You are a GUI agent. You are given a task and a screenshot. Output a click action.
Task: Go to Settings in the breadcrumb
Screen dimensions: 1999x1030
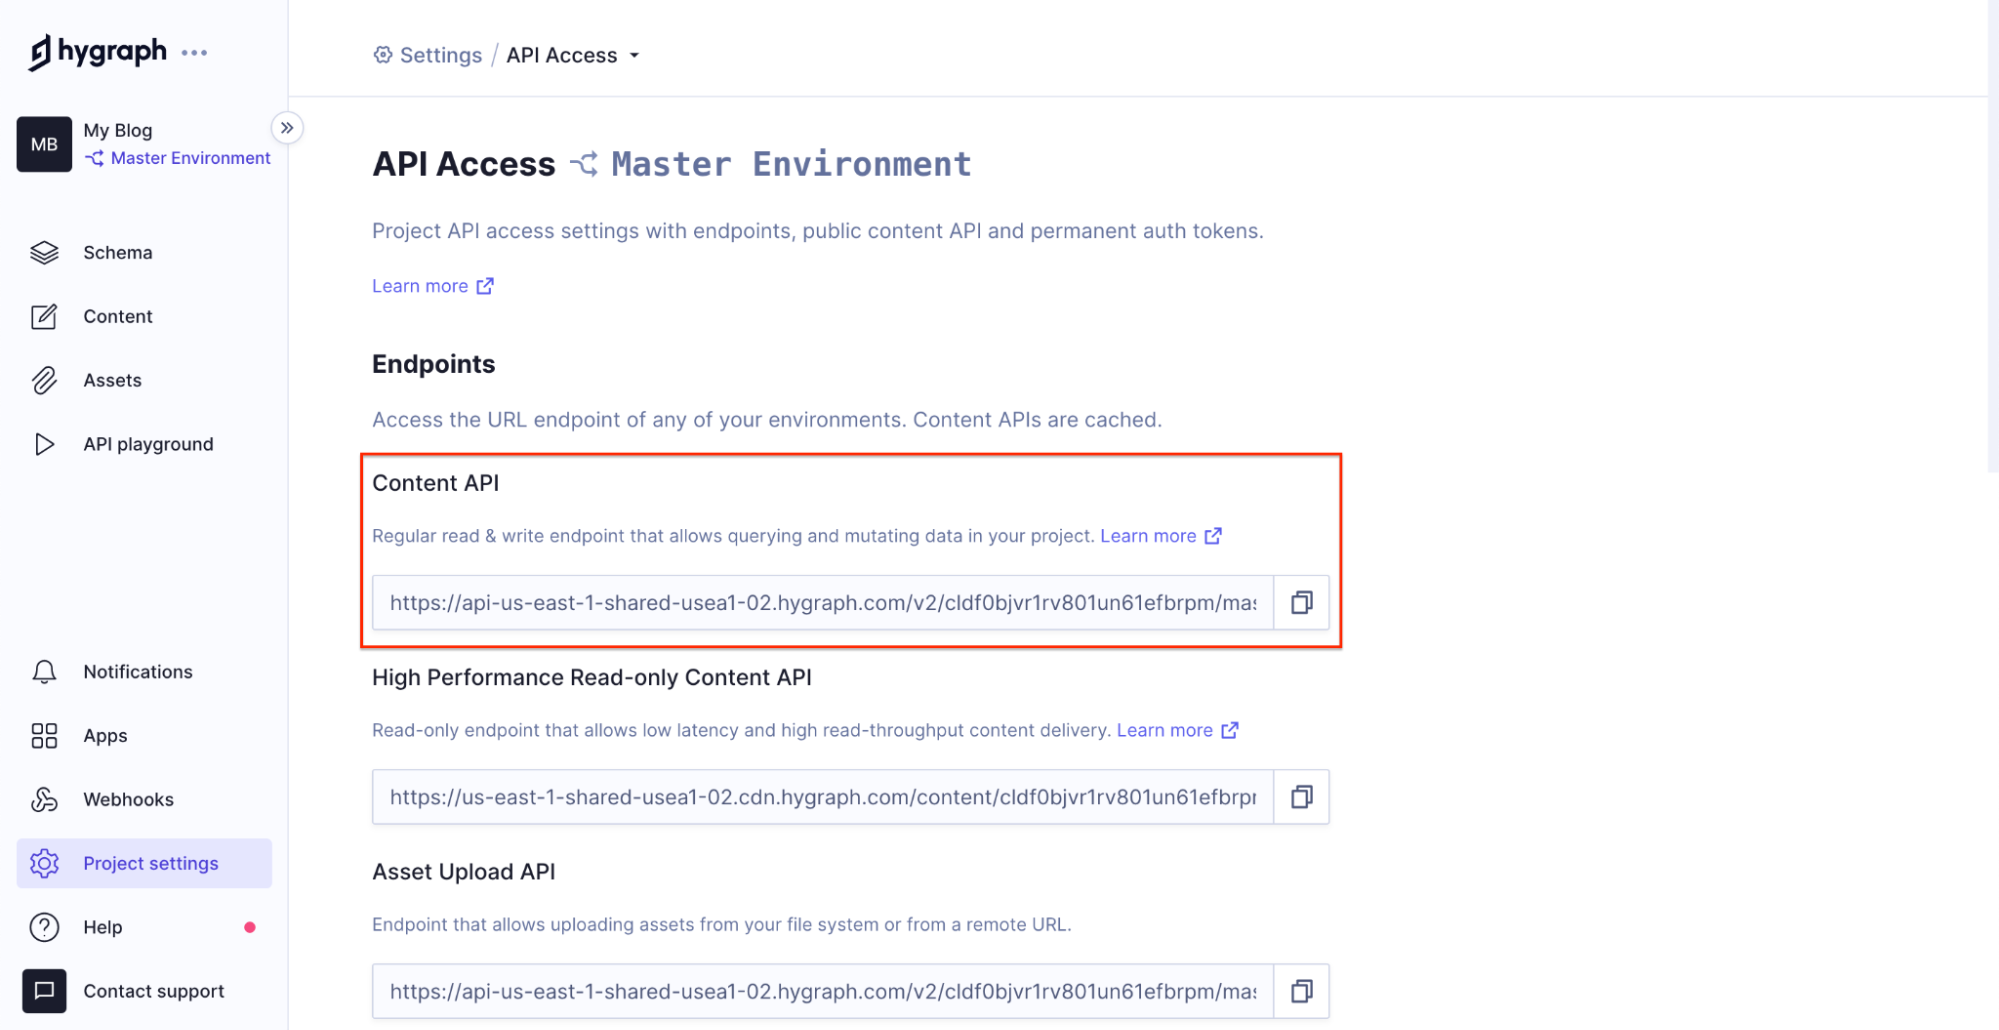tap(440, 56)
